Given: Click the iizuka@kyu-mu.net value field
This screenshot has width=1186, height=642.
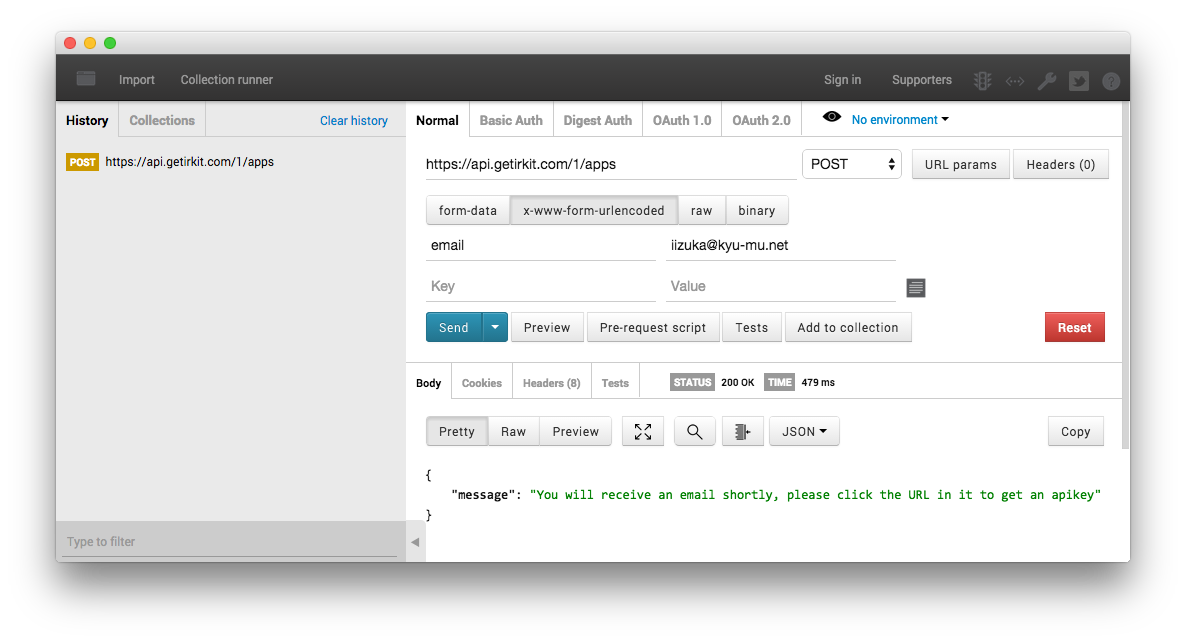Looking at the screenshot, I should coord(781,246).
